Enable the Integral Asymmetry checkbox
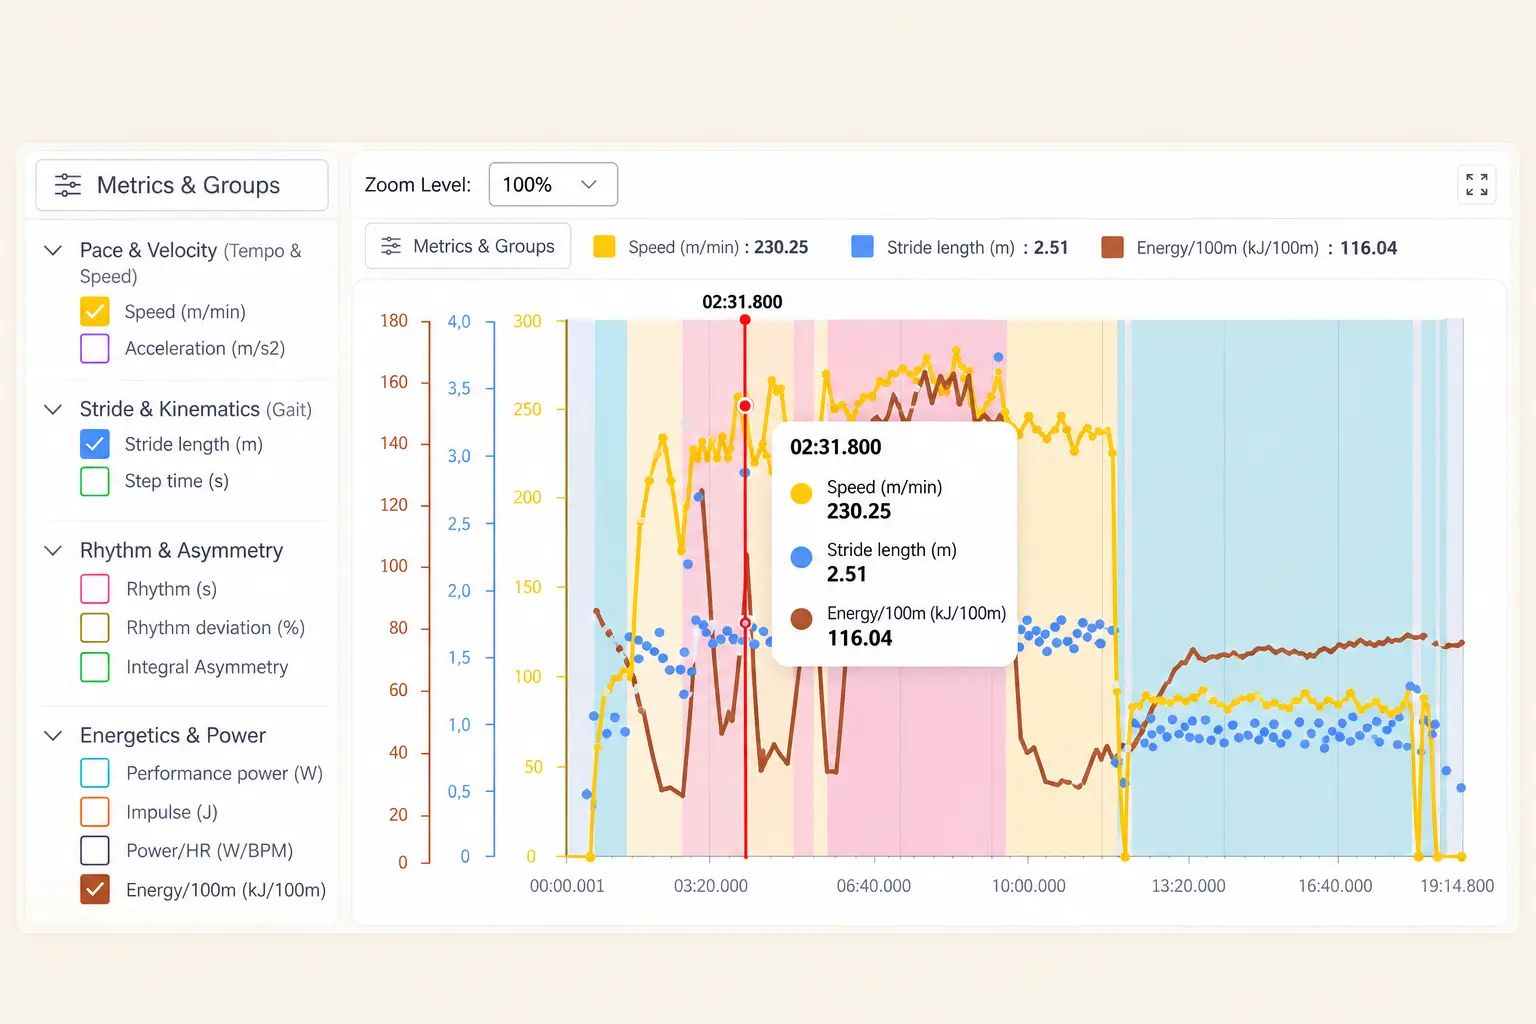 click(95, 667)
